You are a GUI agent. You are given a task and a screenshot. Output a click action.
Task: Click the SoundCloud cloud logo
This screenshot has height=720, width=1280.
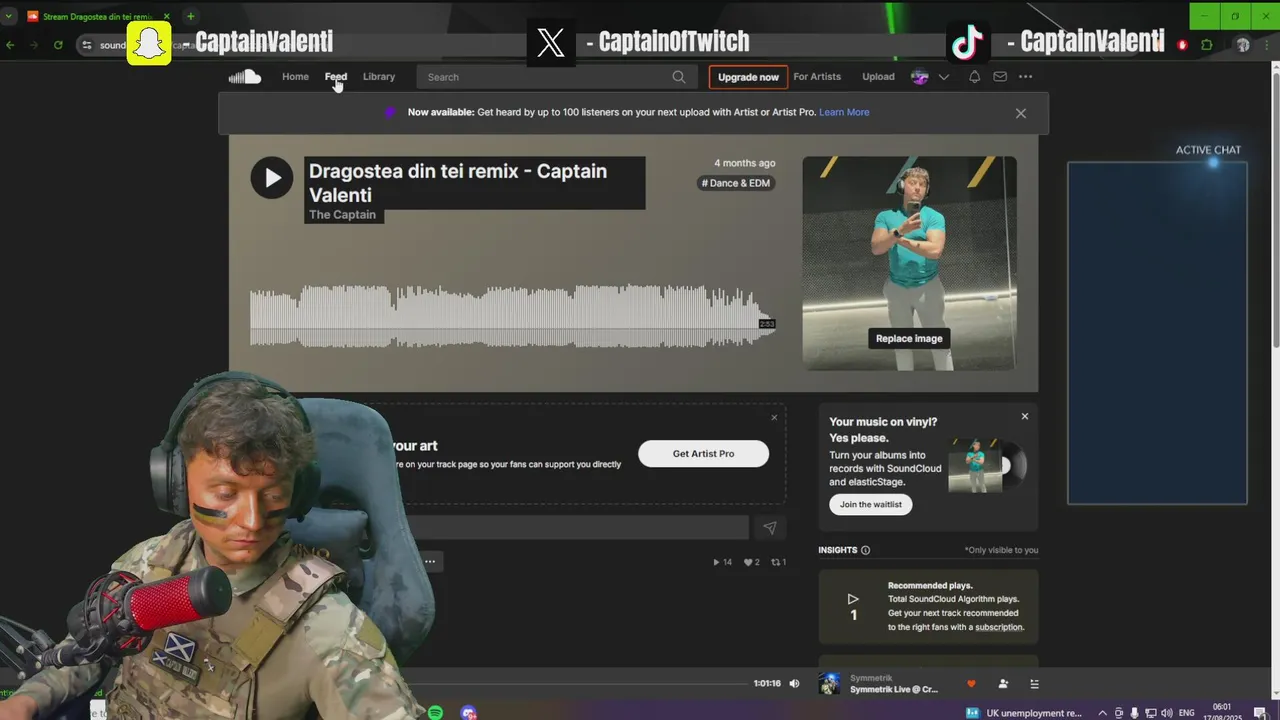click(x=245, y=77)
